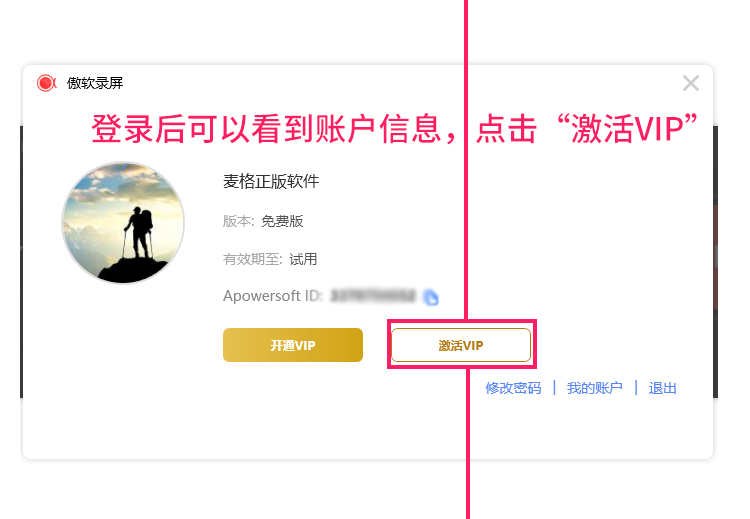Click the gold 开通VIP button

pos(293,345)
